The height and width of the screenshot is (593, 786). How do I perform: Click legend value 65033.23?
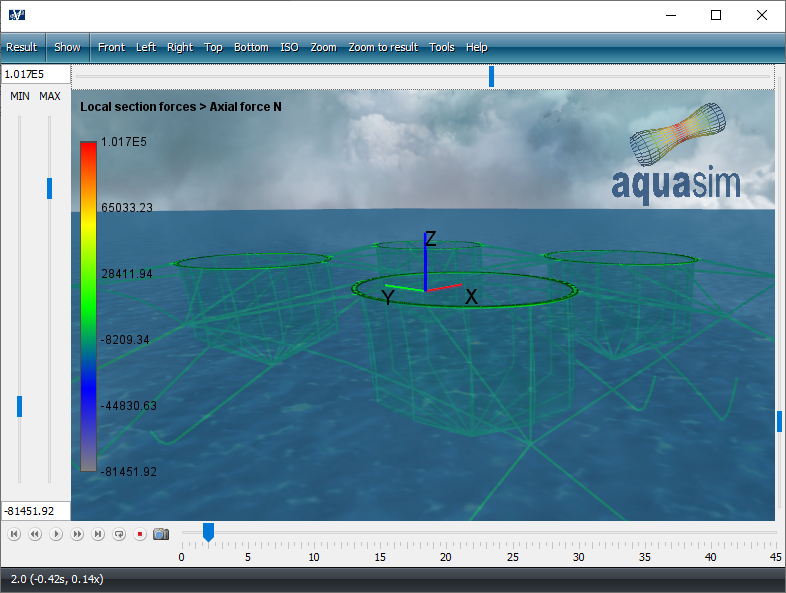coord(127,208)
